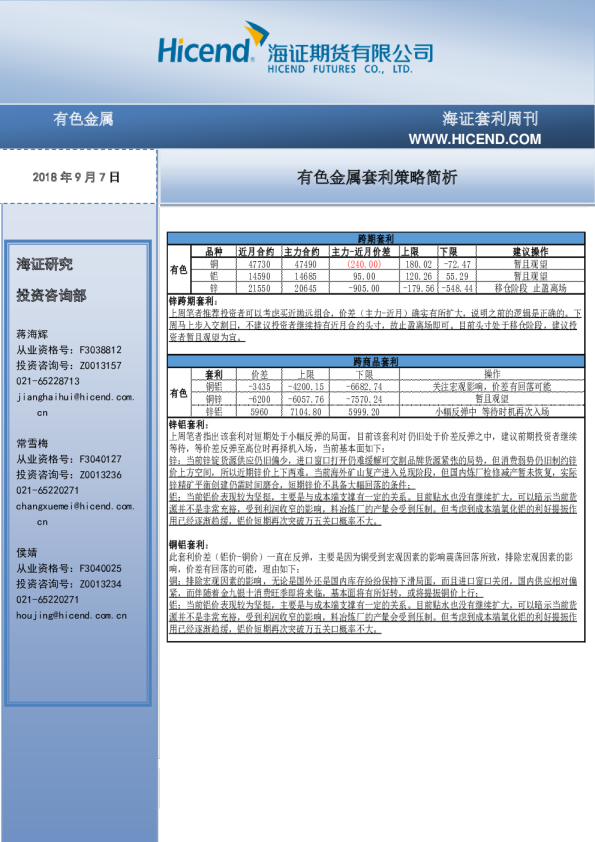Select the zinc main contract value 20645
This screenshot has height=842, width=595.
coord(305,288)
